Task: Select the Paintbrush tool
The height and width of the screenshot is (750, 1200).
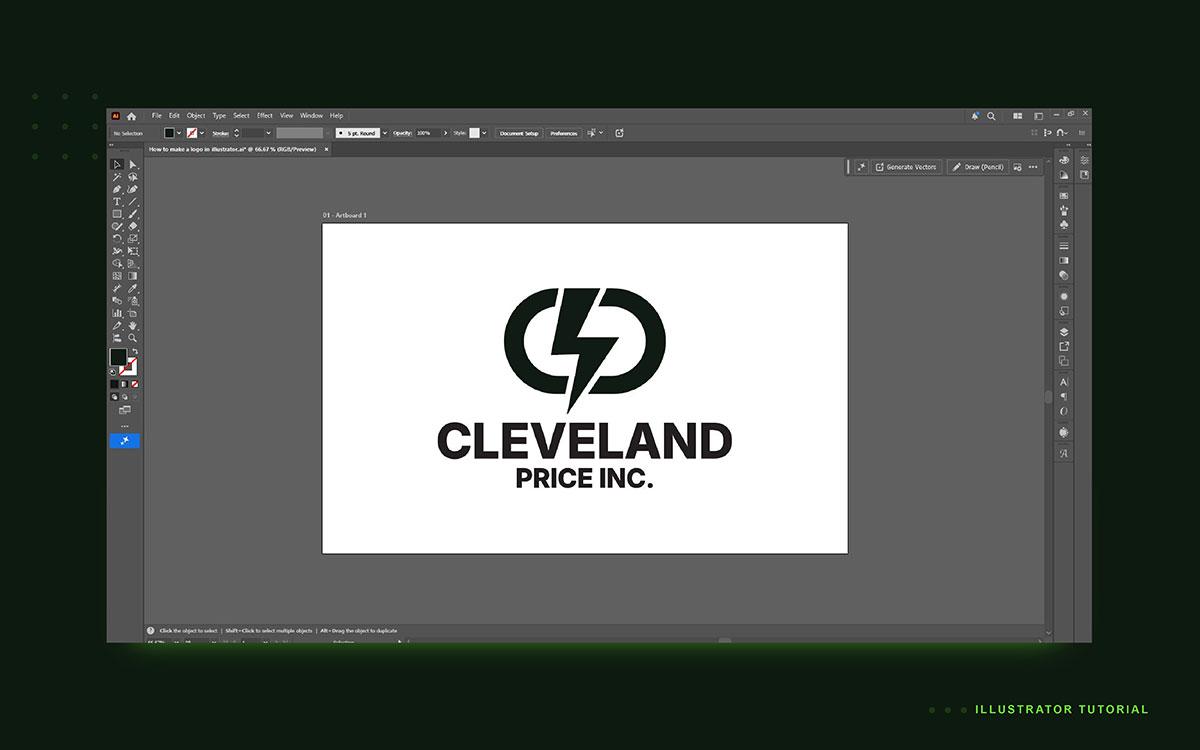Action: coord(133,214)
